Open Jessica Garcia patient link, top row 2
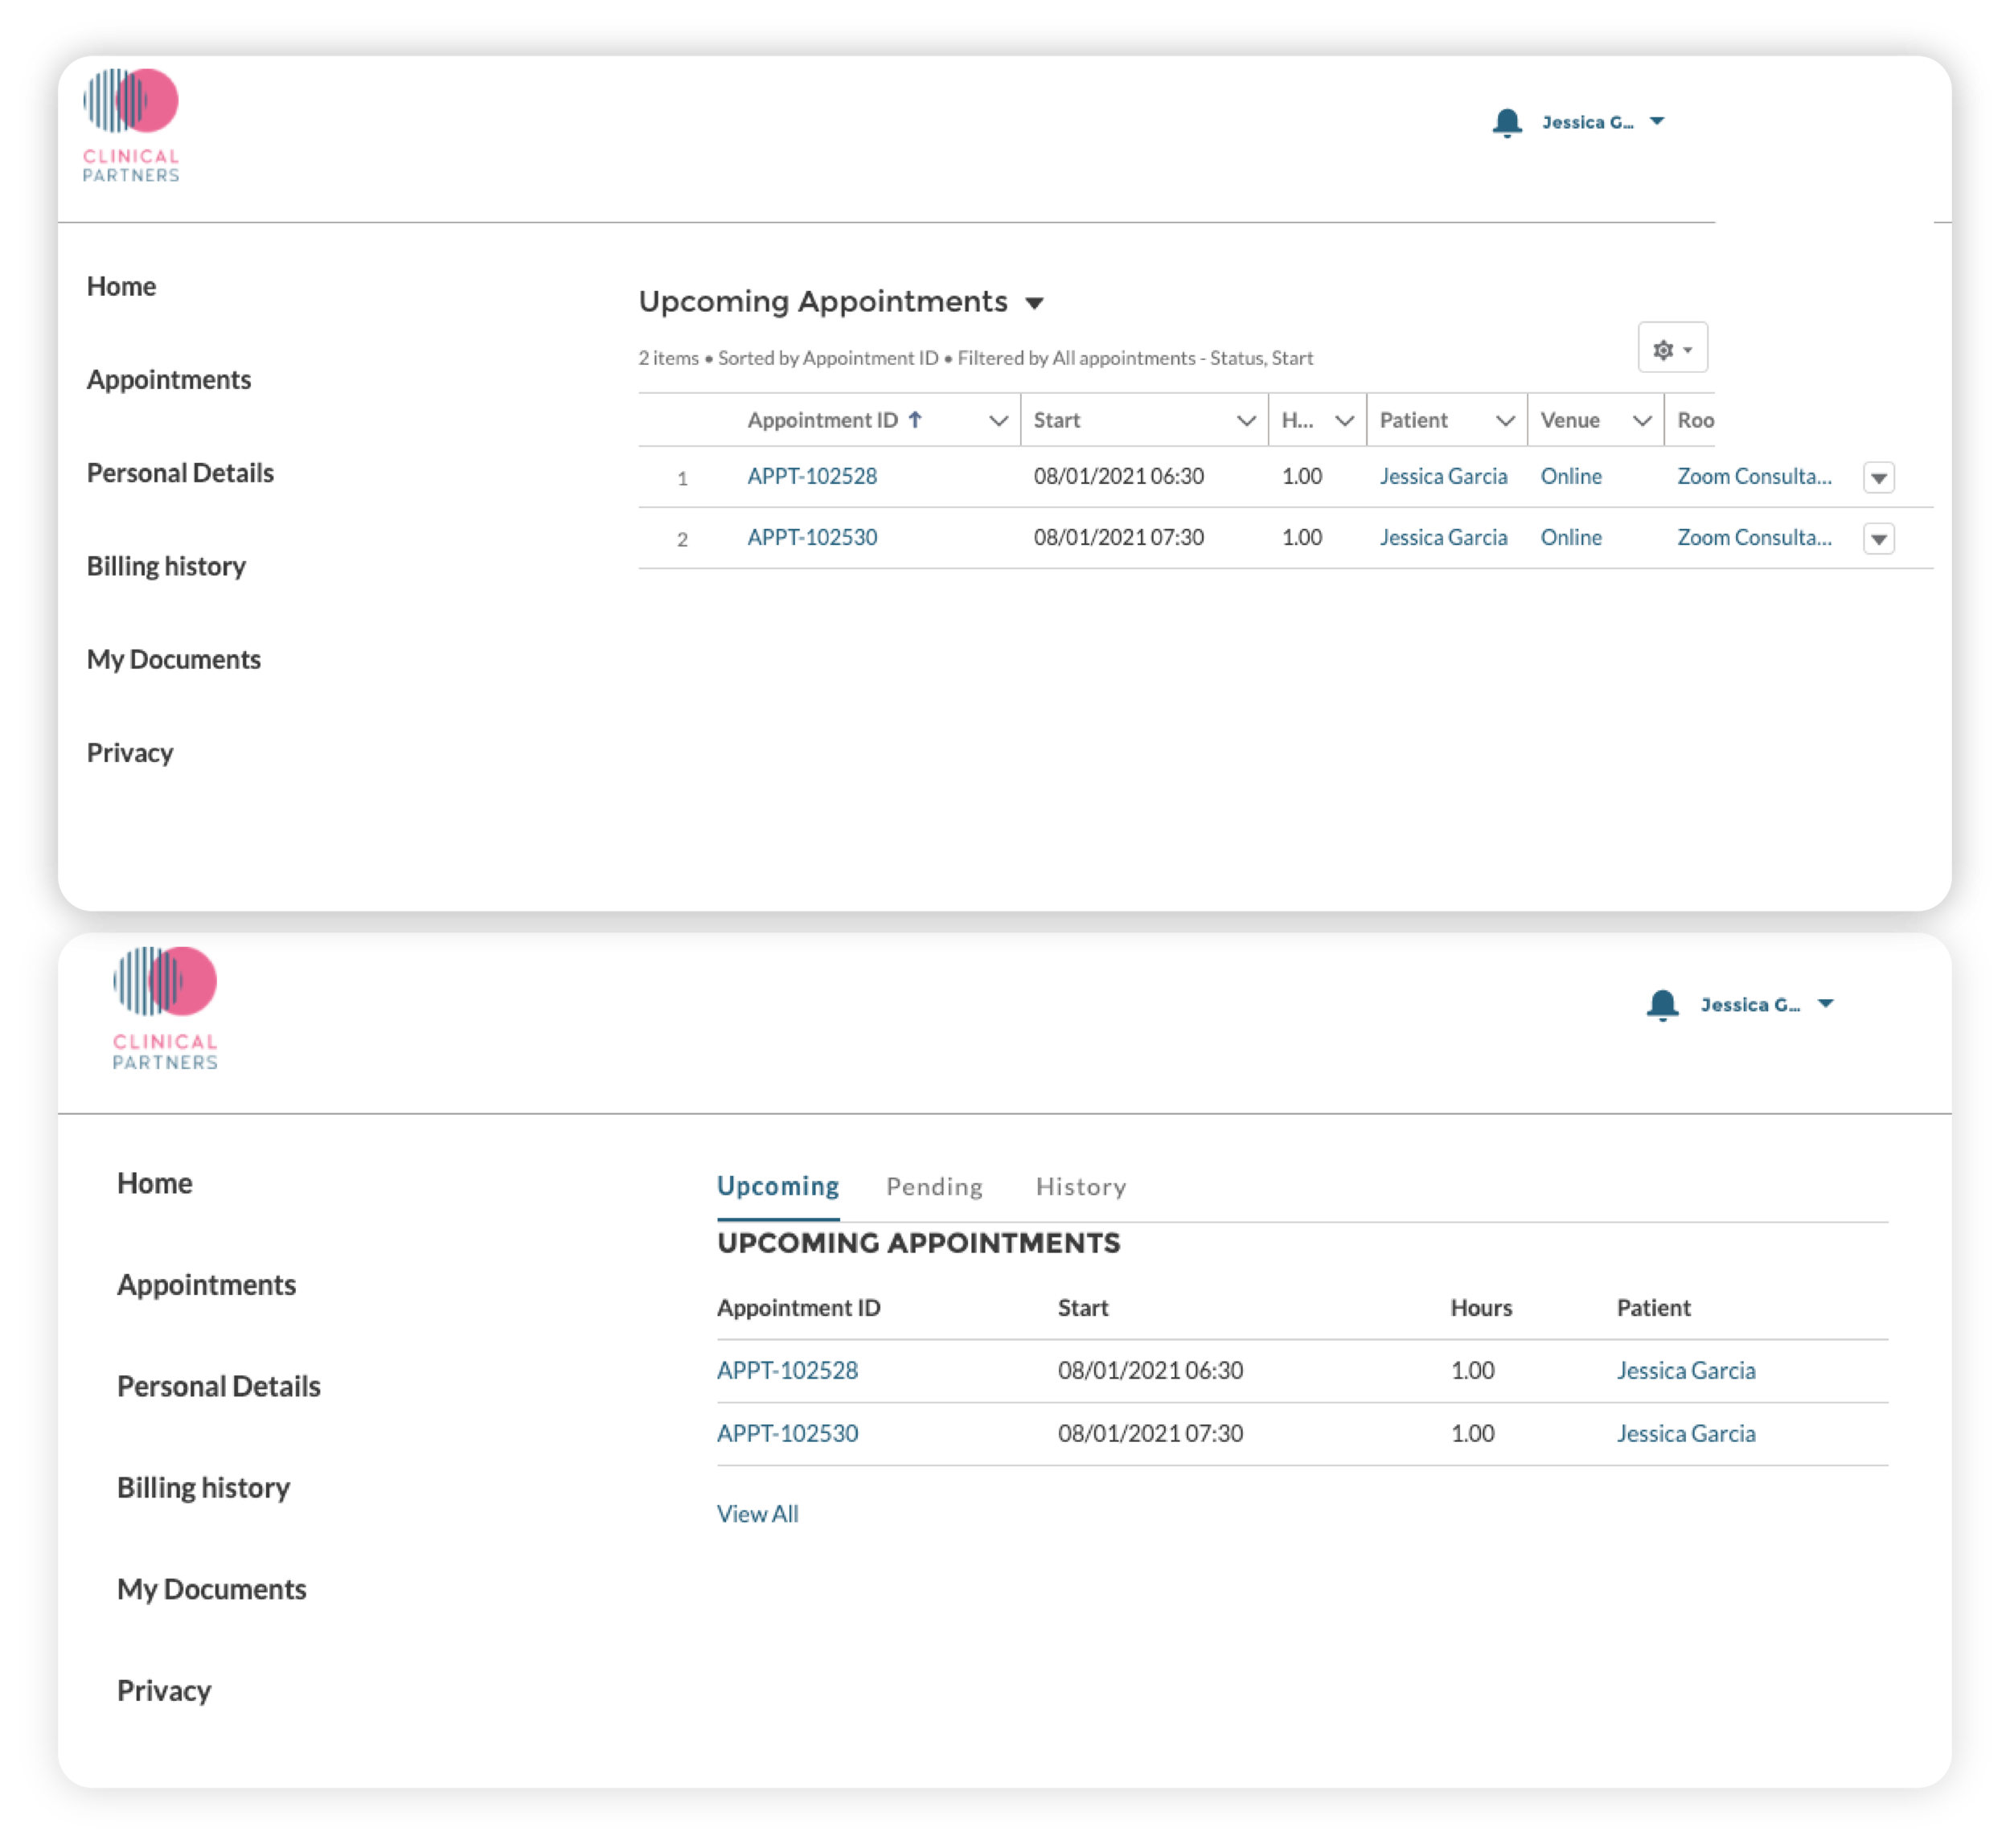2010x1848 pixels. pyautogui.click(x=1443, y=538)
